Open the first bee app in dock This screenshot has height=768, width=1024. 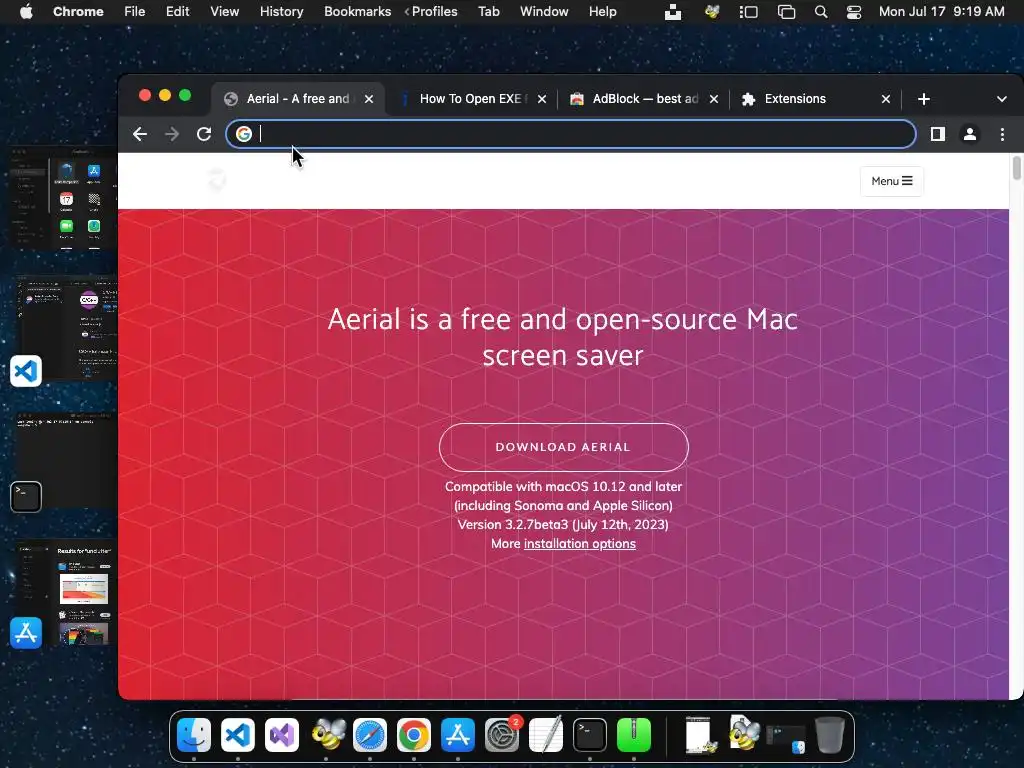(327, 735)
